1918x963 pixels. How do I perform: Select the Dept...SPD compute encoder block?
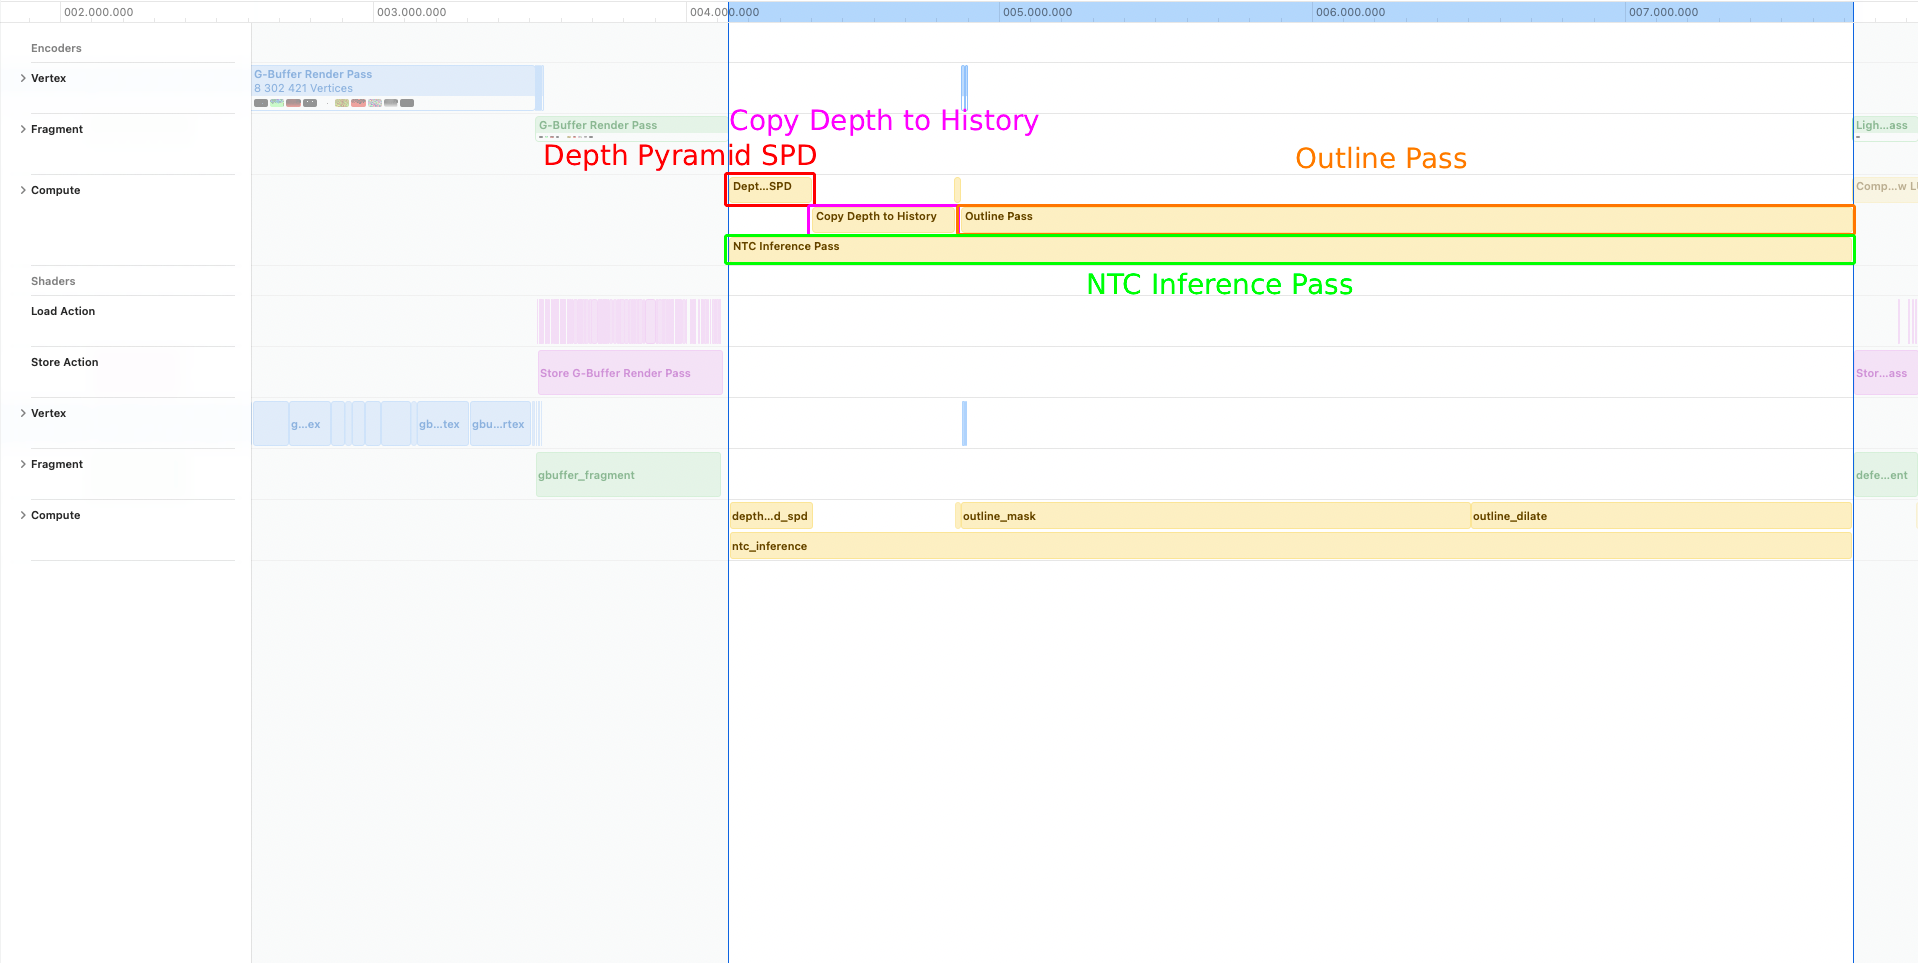[x=769, y=189]
